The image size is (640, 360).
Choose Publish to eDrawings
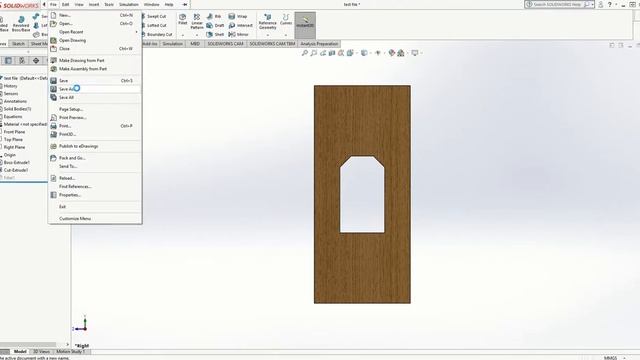[x=95, y=146]
